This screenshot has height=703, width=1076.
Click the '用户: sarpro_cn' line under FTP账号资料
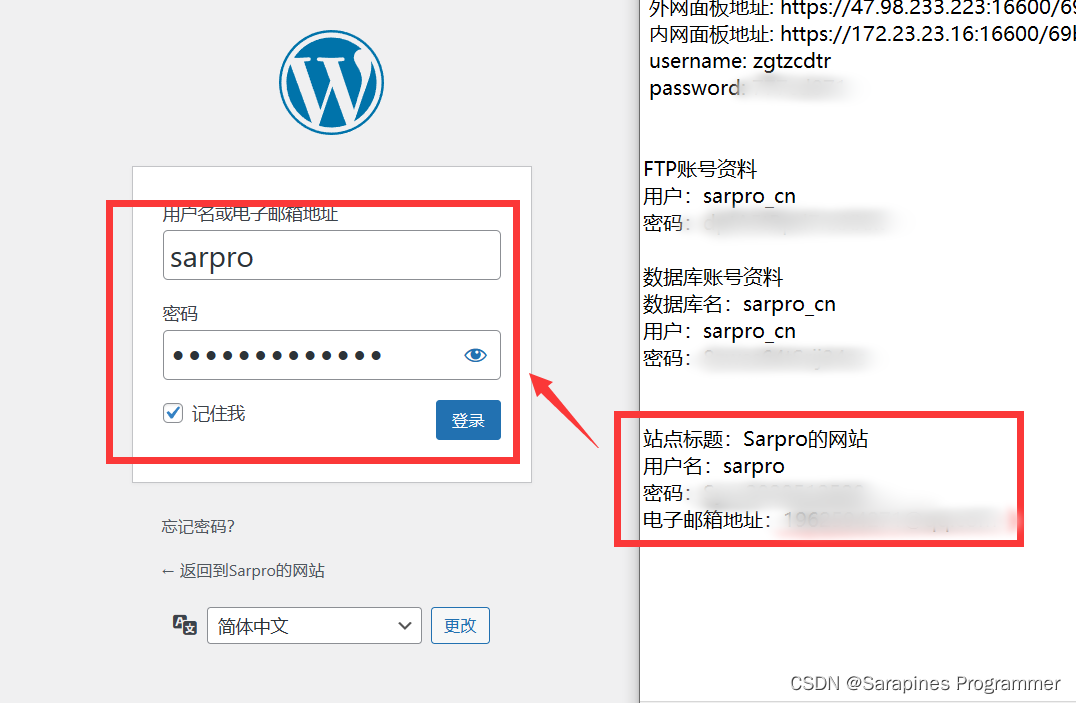[719, 196]
